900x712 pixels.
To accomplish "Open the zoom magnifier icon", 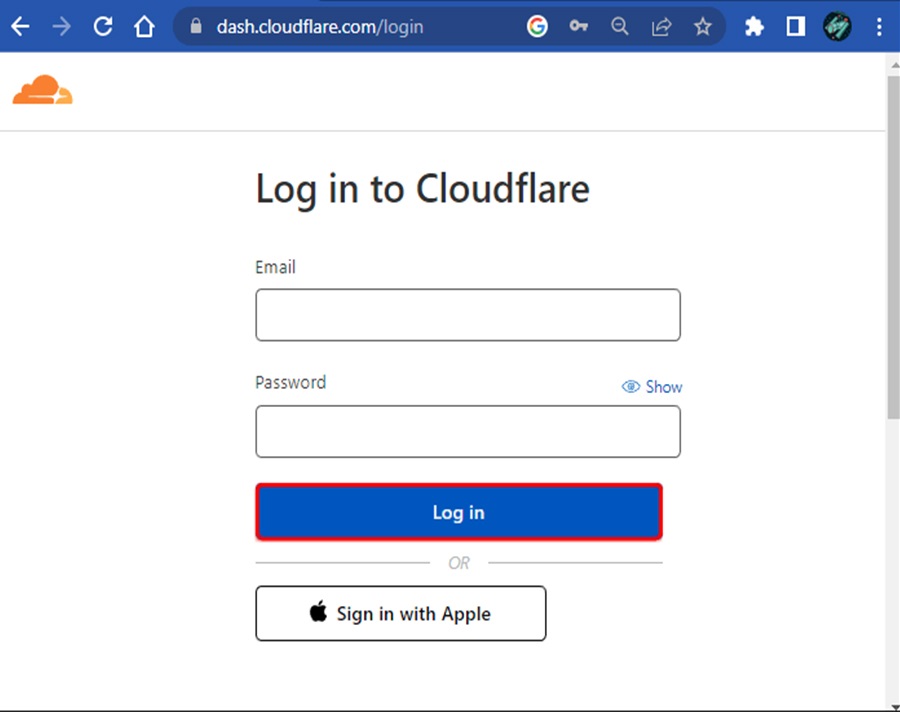I will point(620,27).
